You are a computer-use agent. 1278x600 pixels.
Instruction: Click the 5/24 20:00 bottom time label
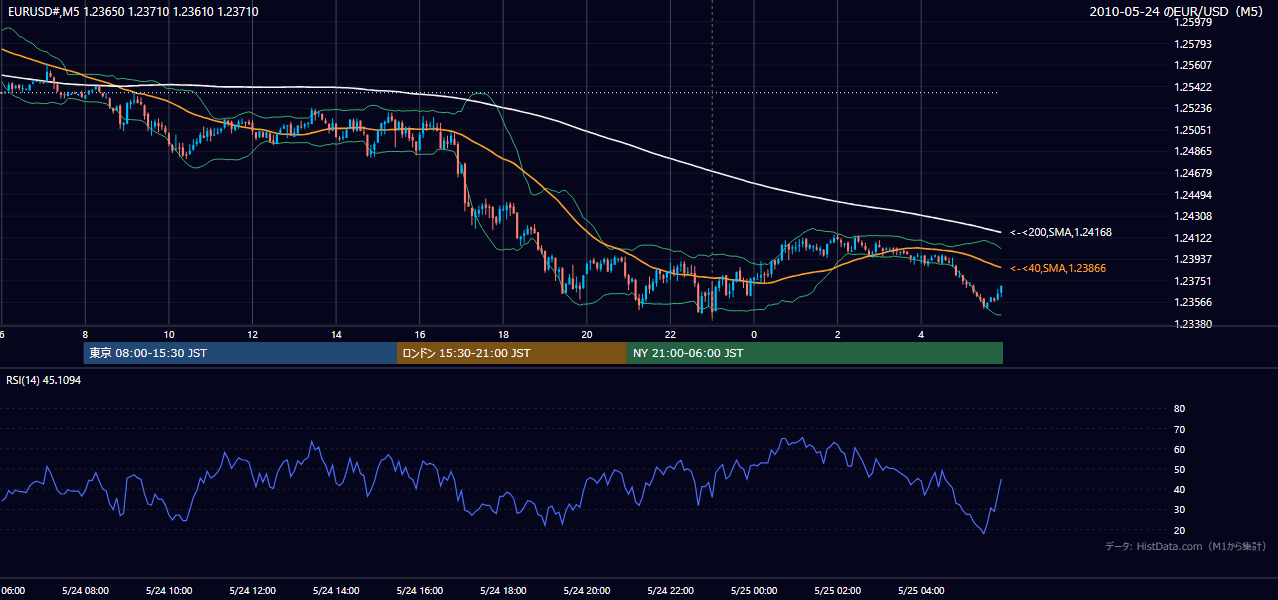tap(587, 590)
